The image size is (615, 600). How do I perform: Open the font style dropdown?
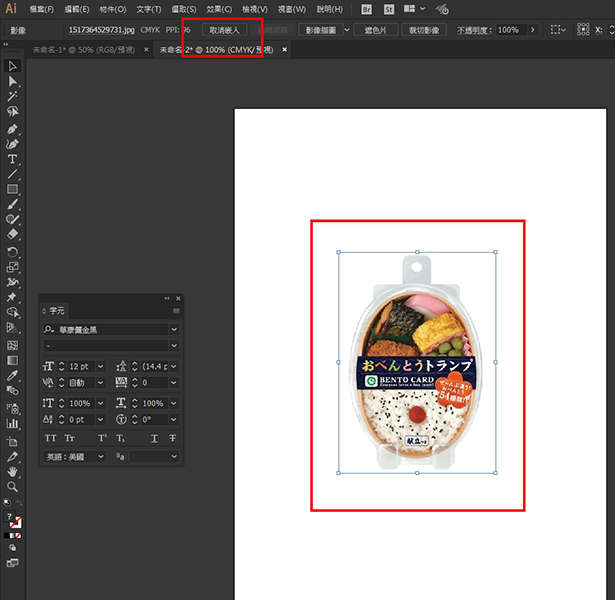click(x=174, y=346)
